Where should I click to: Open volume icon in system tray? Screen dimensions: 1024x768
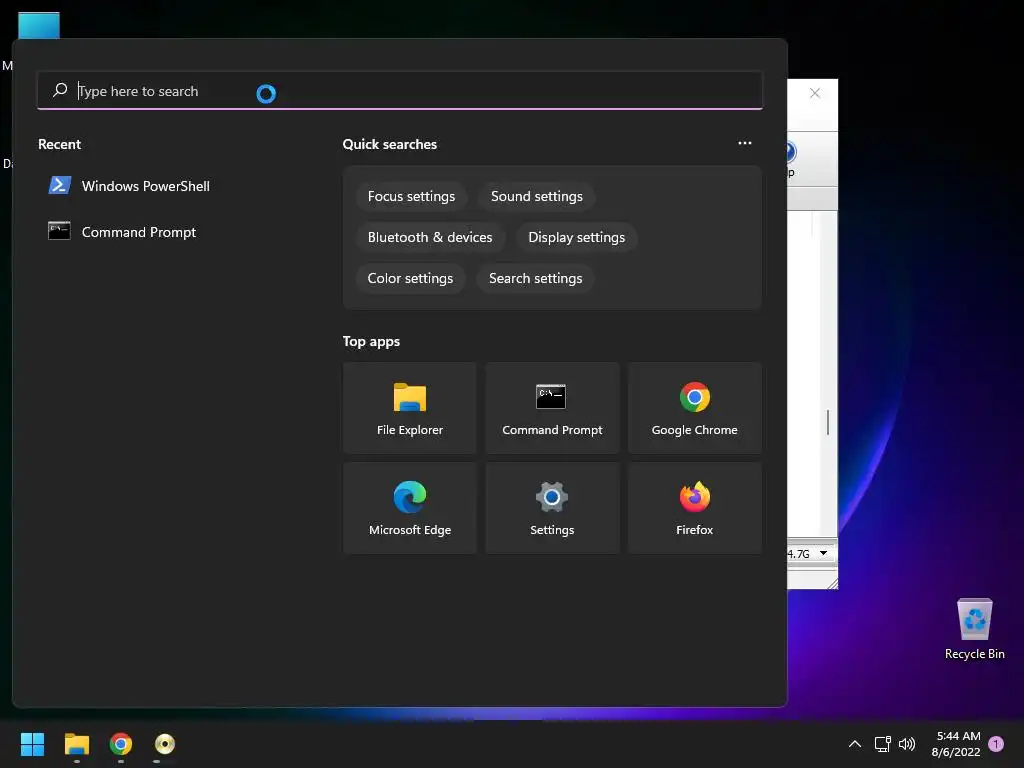tap(906, 744)
